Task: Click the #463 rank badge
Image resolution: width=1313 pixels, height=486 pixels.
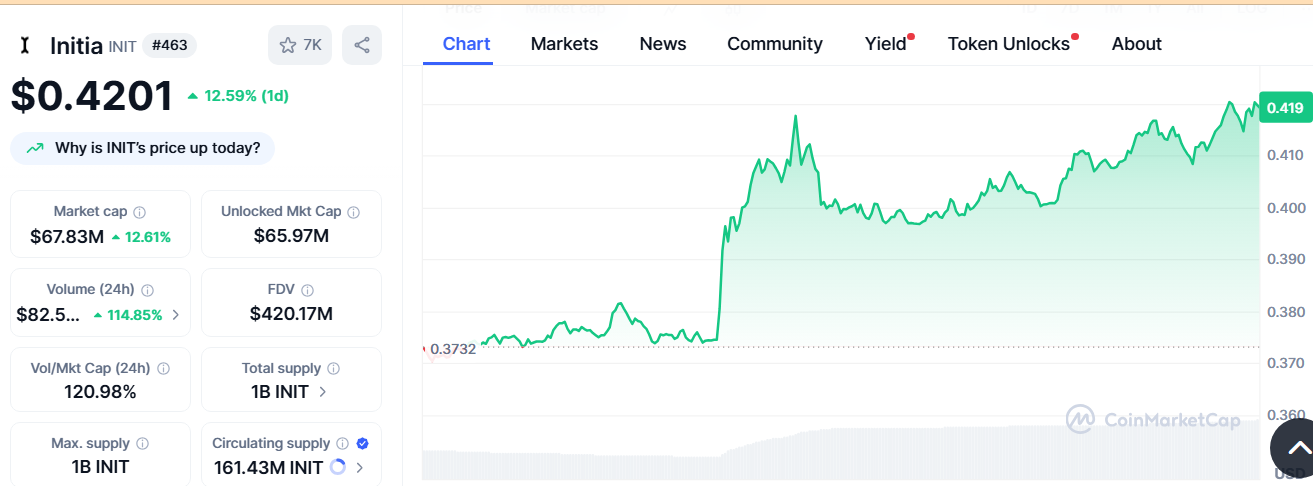Action: coord(170,45)
